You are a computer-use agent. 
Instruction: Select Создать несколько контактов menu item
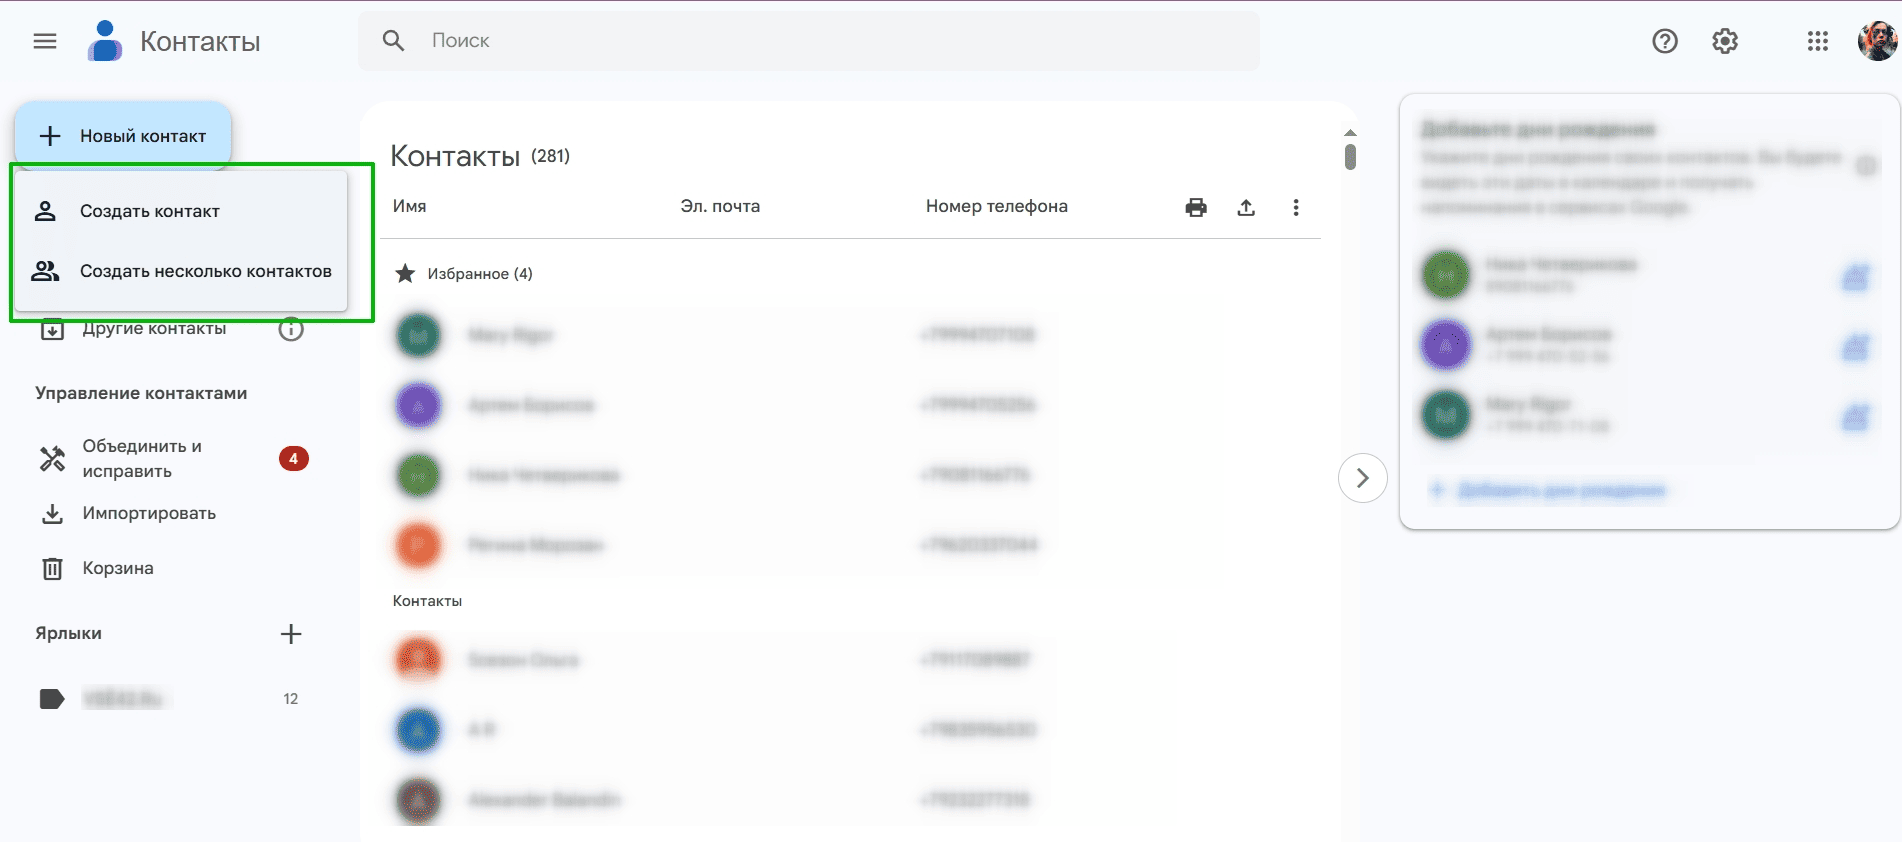pyautogui.click(x=181, y=271)
